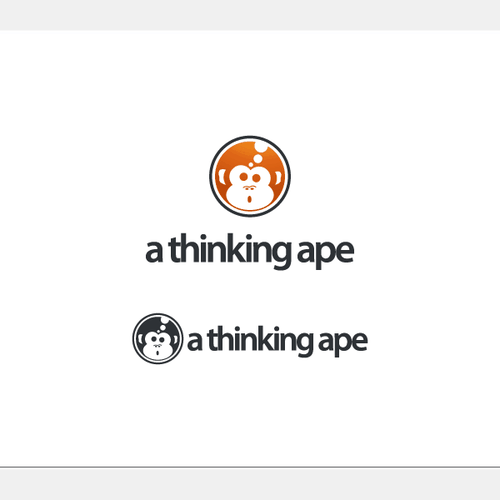Image resolution: width=500 pixels, height=500 pixels.
Task: Click the orange ape logo circle
Action: tap(250, 176)
